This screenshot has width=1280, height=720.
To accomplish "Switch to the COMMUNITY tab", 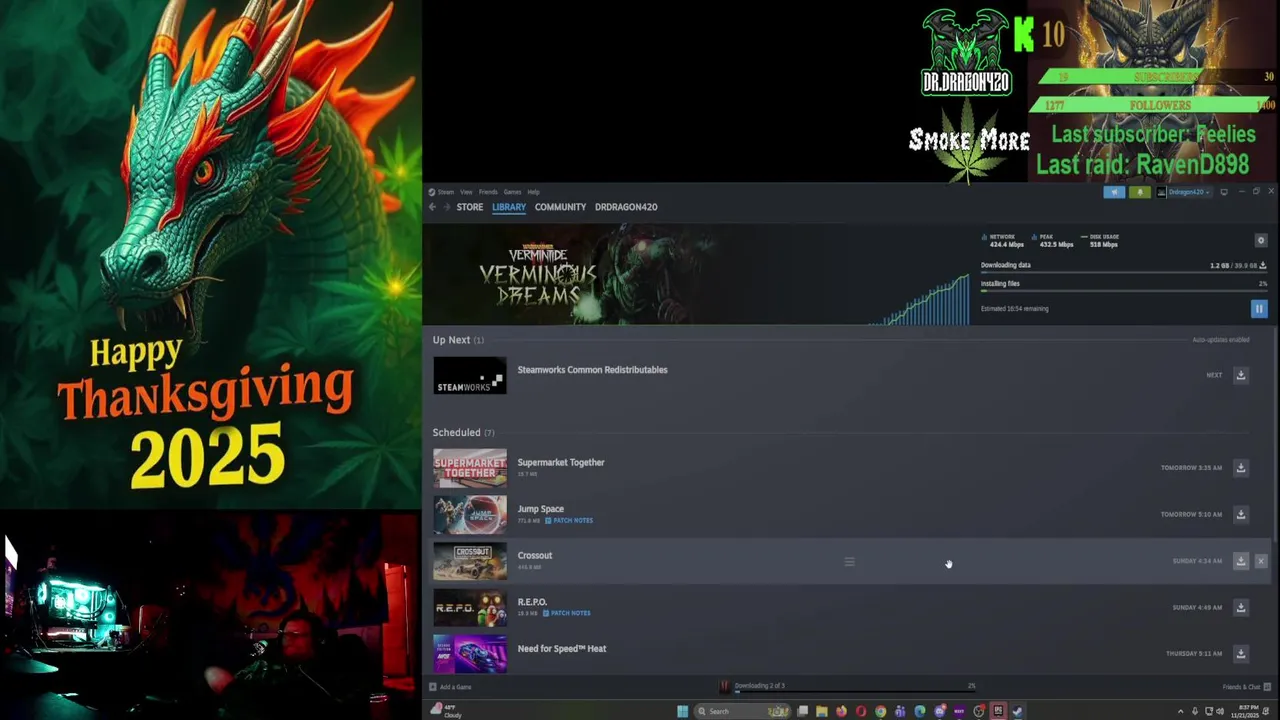I will (560, 207).
